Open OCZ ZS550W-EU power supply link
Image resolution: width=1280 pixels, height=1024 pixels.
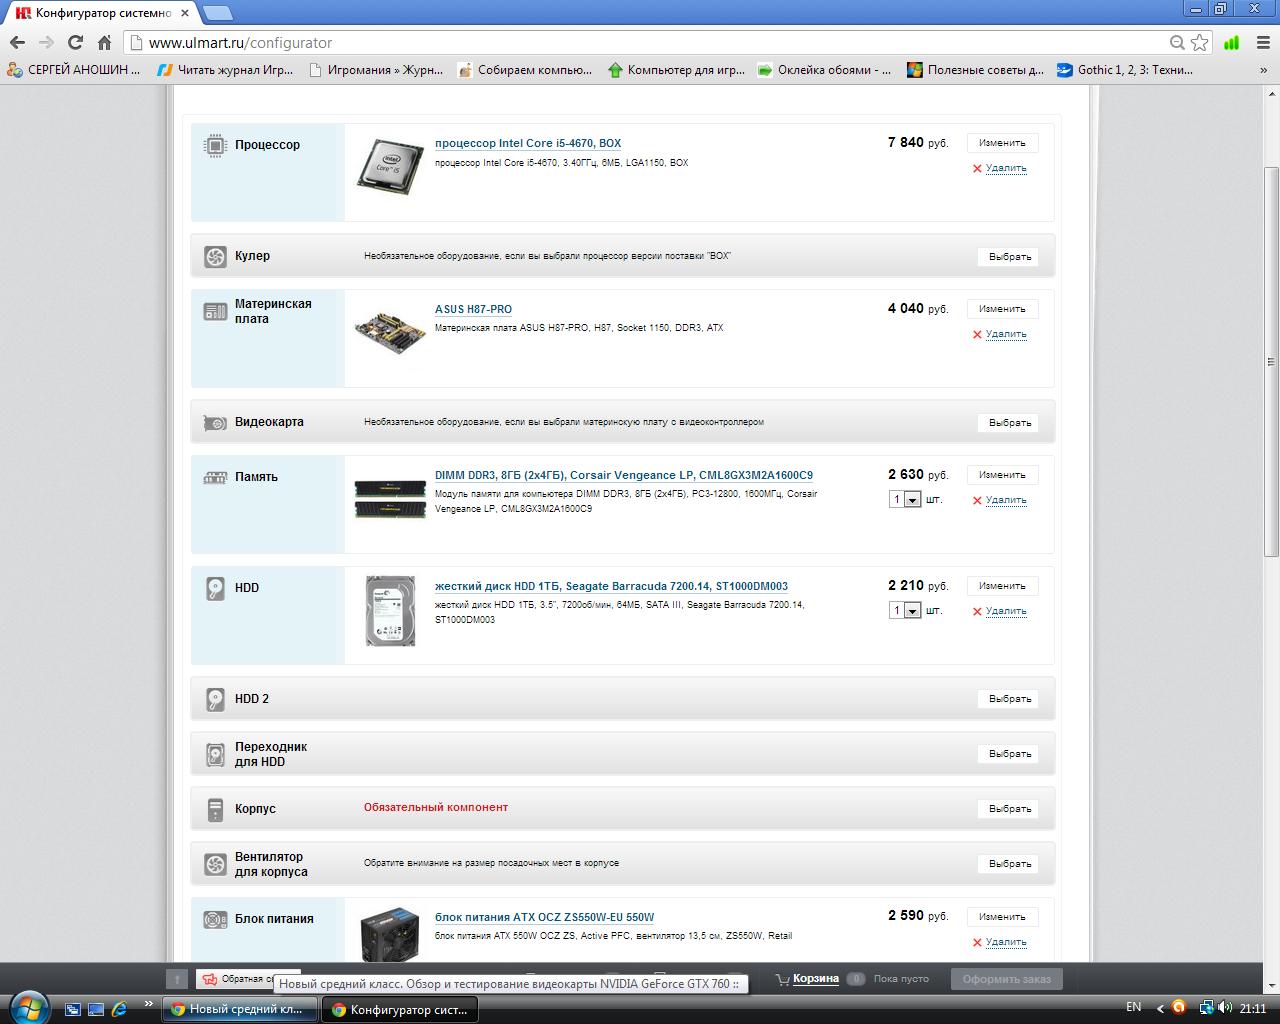click(x=544, y=918)
